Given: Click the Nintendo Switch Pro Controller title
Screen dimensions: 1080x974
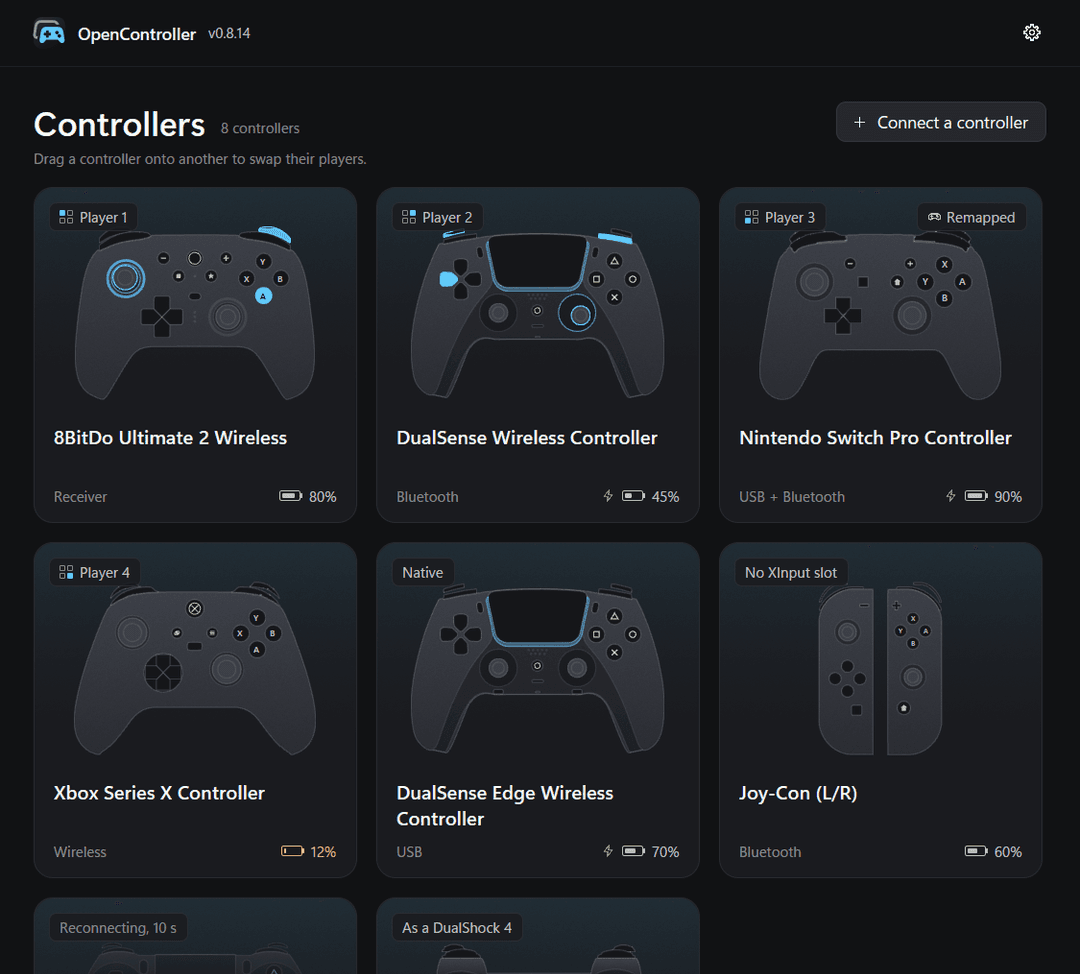Looking at the screenshot, I should [x=875, y=438].
